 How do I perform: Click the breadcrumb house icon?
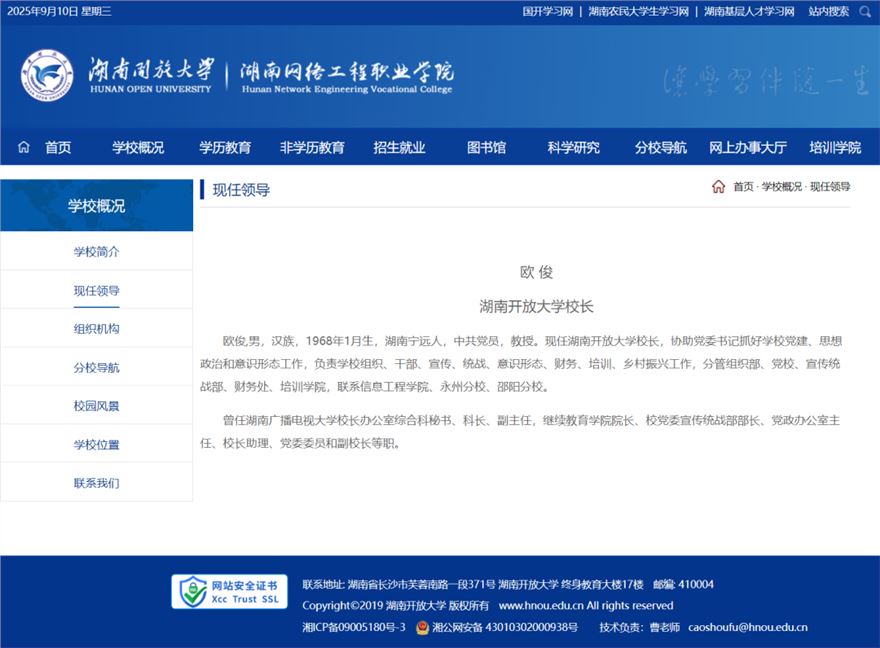click(718, 187)
